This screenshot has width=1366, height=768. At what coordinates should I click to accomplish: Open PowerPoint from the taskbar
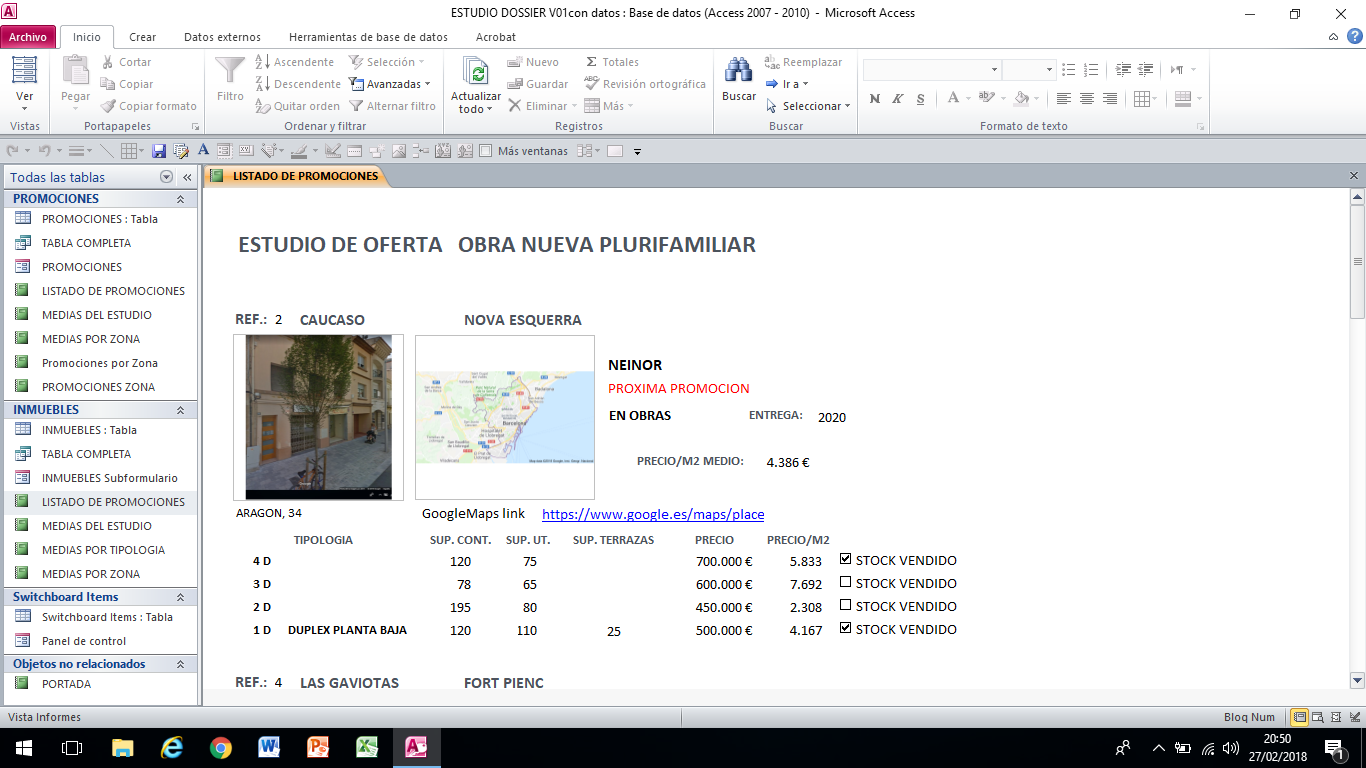coord(318,747)
